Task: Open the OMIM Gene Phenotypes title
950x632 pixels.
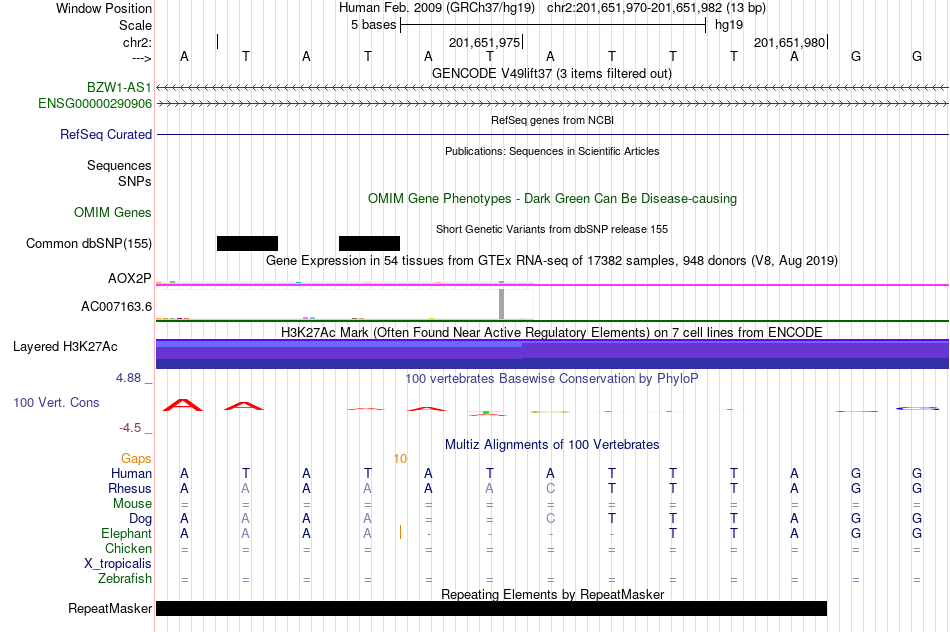Action: point(552,199)
